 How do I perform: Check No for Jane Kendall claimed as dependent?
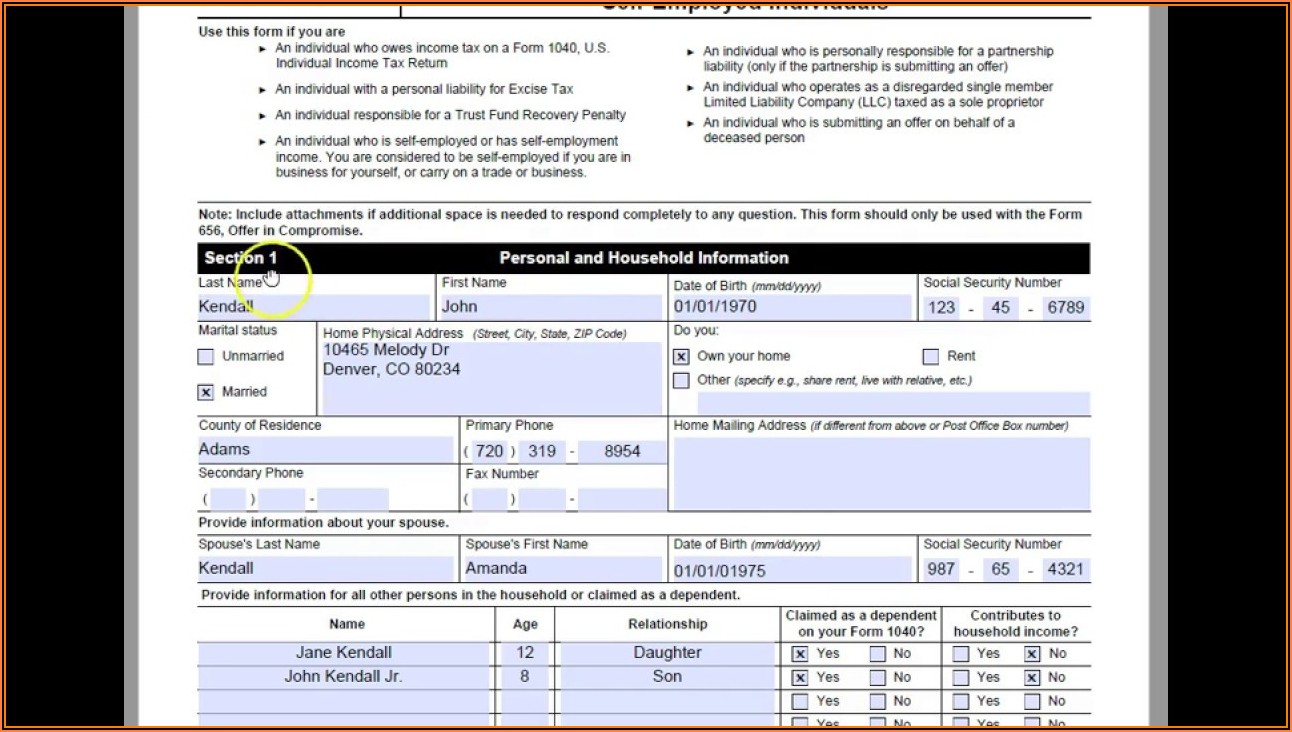877,654
